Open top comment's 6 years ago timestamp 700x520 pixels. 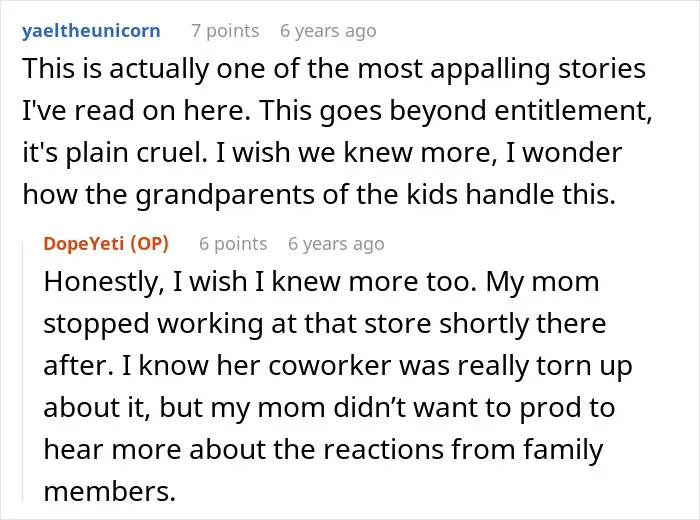(x=328, y=31)
